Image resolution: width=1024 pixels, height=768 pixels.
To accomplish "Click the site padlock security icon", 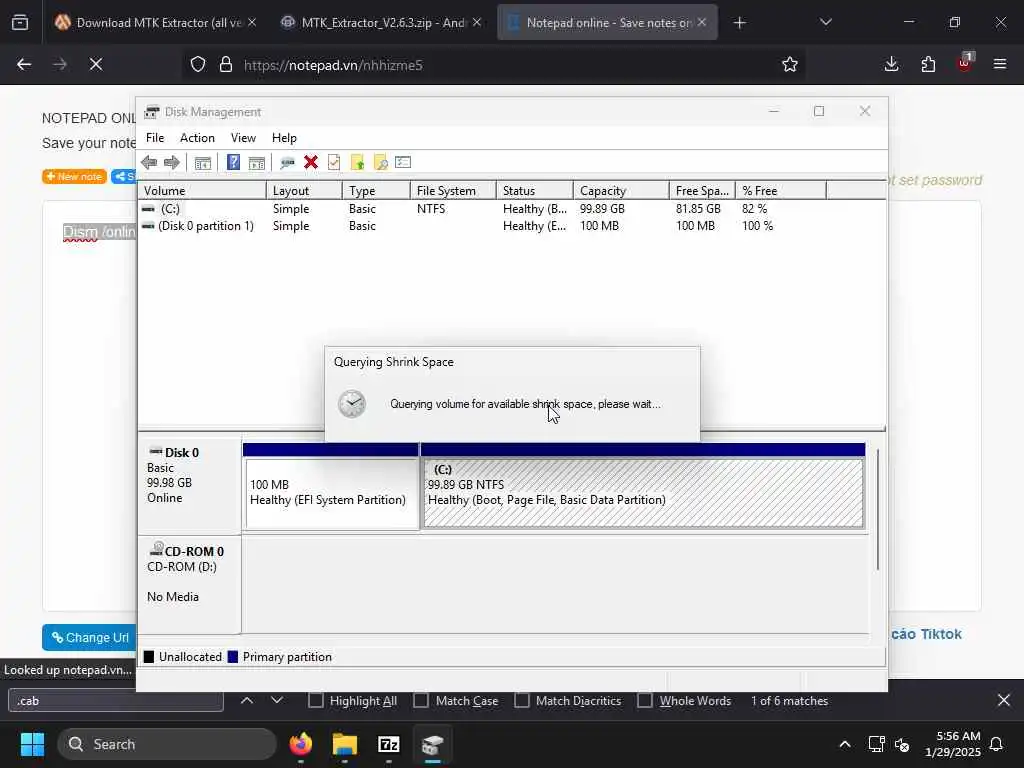I will 226,64.
